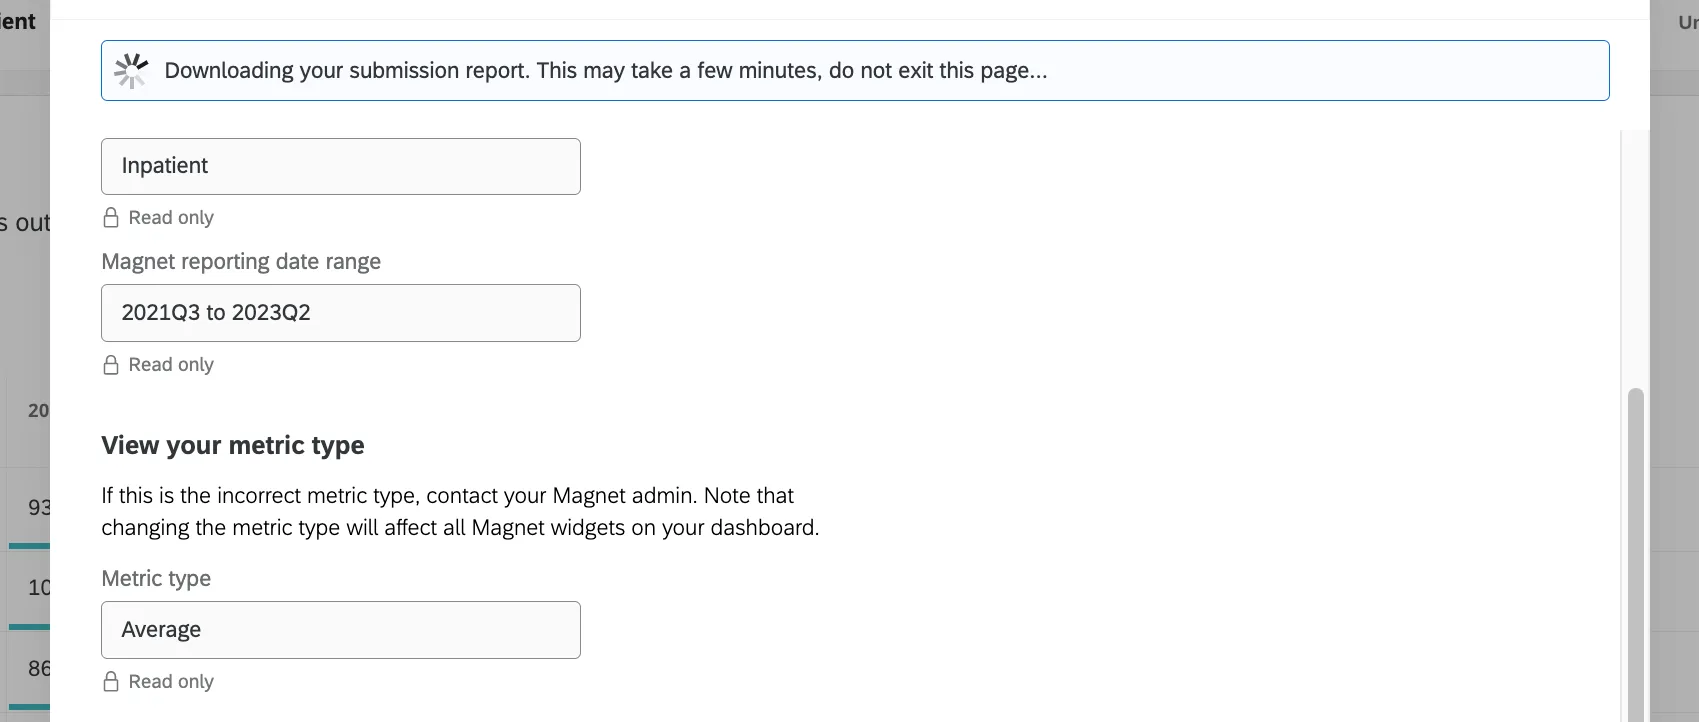
Task: Click the Magnet admin note paragraph
Action: pyautogui.click(x=460, y=512)
